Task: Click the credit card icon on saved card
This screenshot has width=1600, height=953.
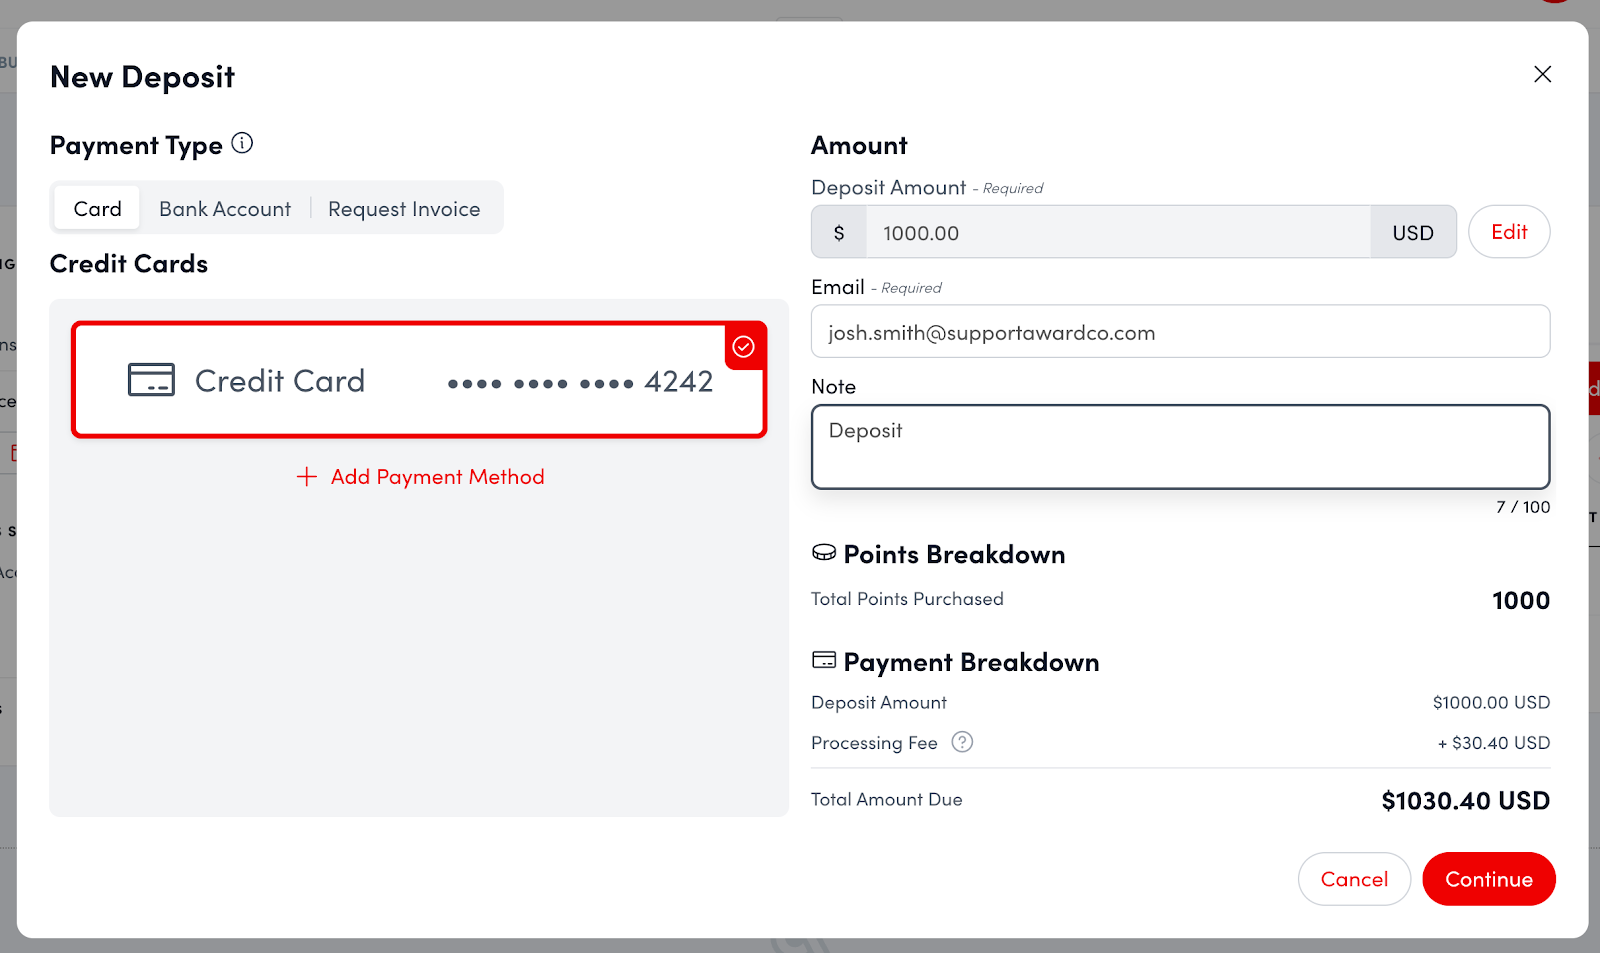Action: (151, 380)
